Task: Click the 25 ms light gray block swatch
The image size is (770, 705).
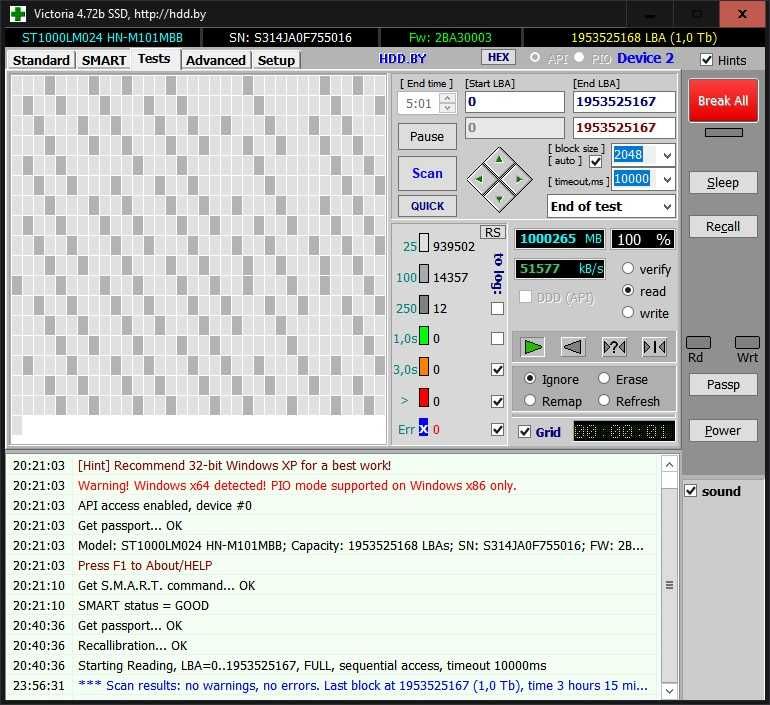Action: pyautogui.click(x=423, y=243)
